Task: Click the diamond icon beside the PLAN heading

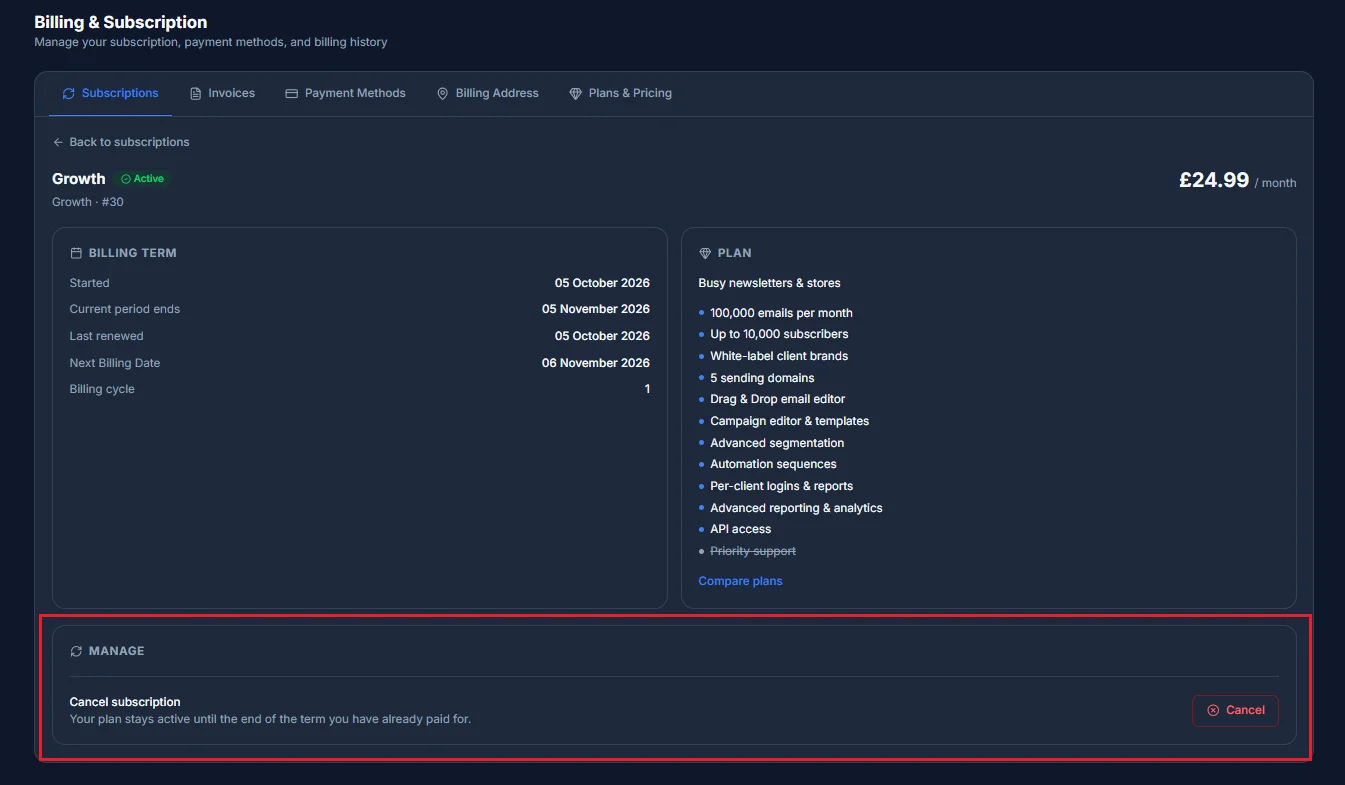Action: [705, 253]
